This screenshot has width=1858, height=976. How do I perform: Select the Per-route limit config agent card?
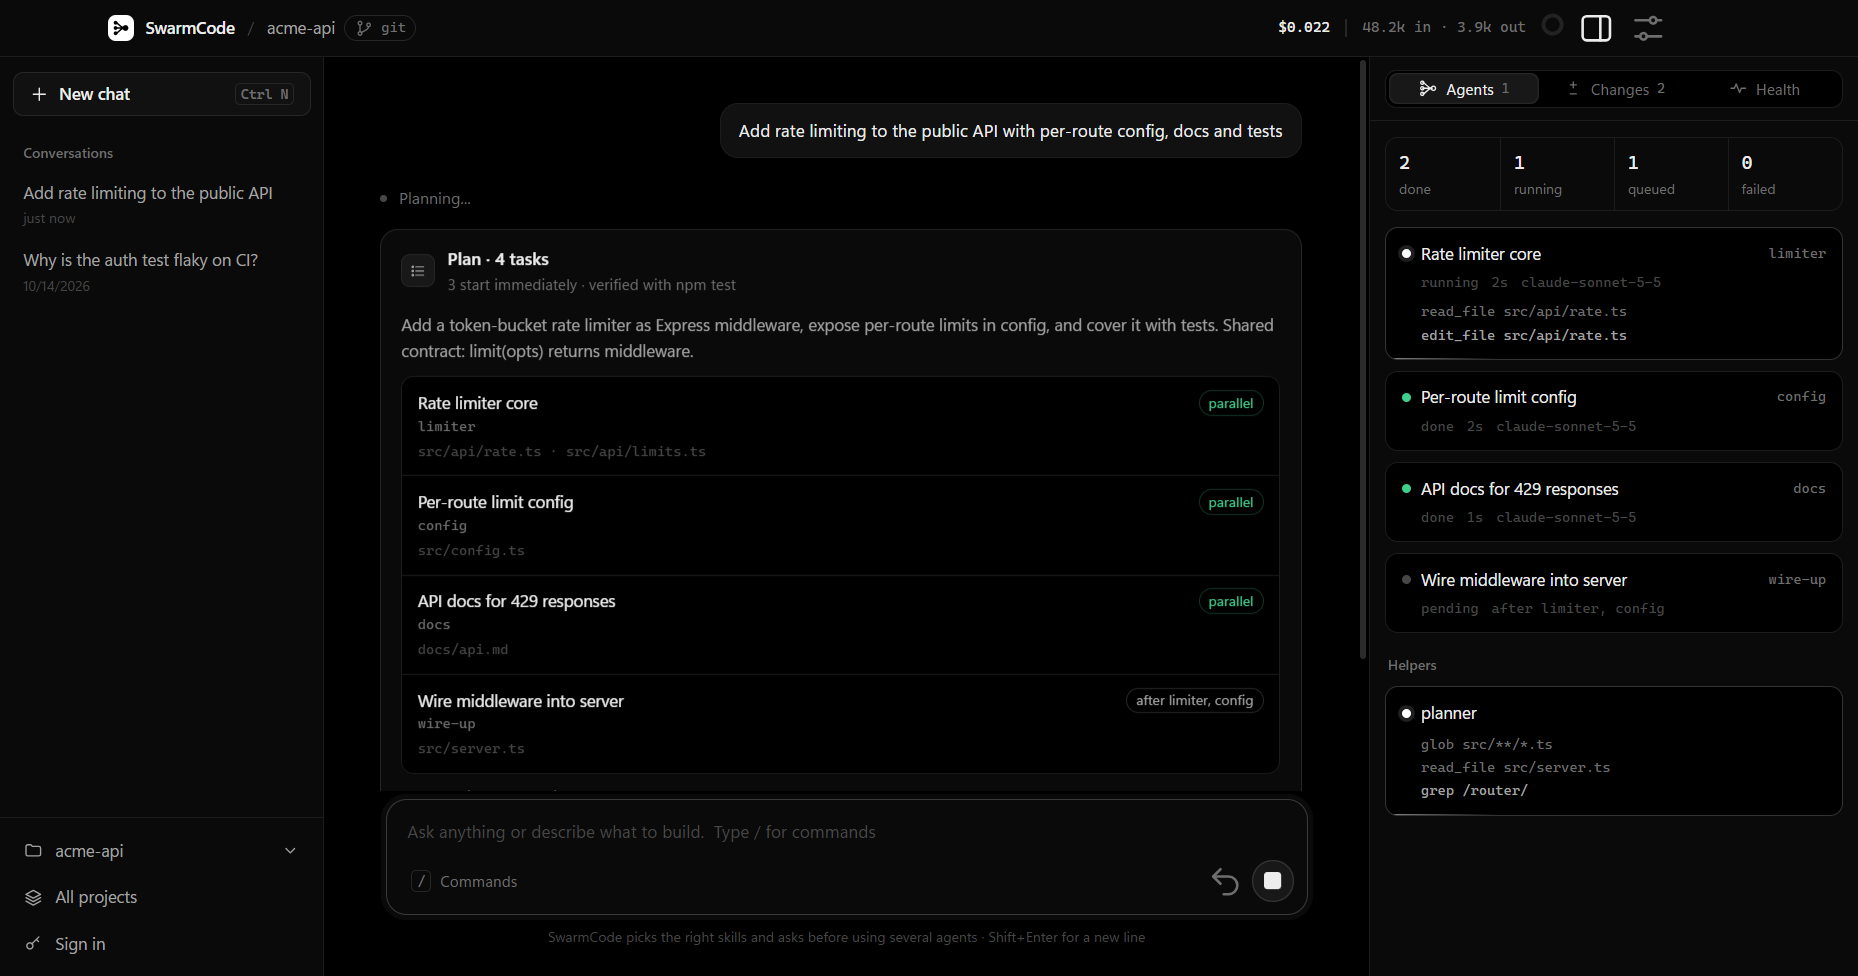1613,411
